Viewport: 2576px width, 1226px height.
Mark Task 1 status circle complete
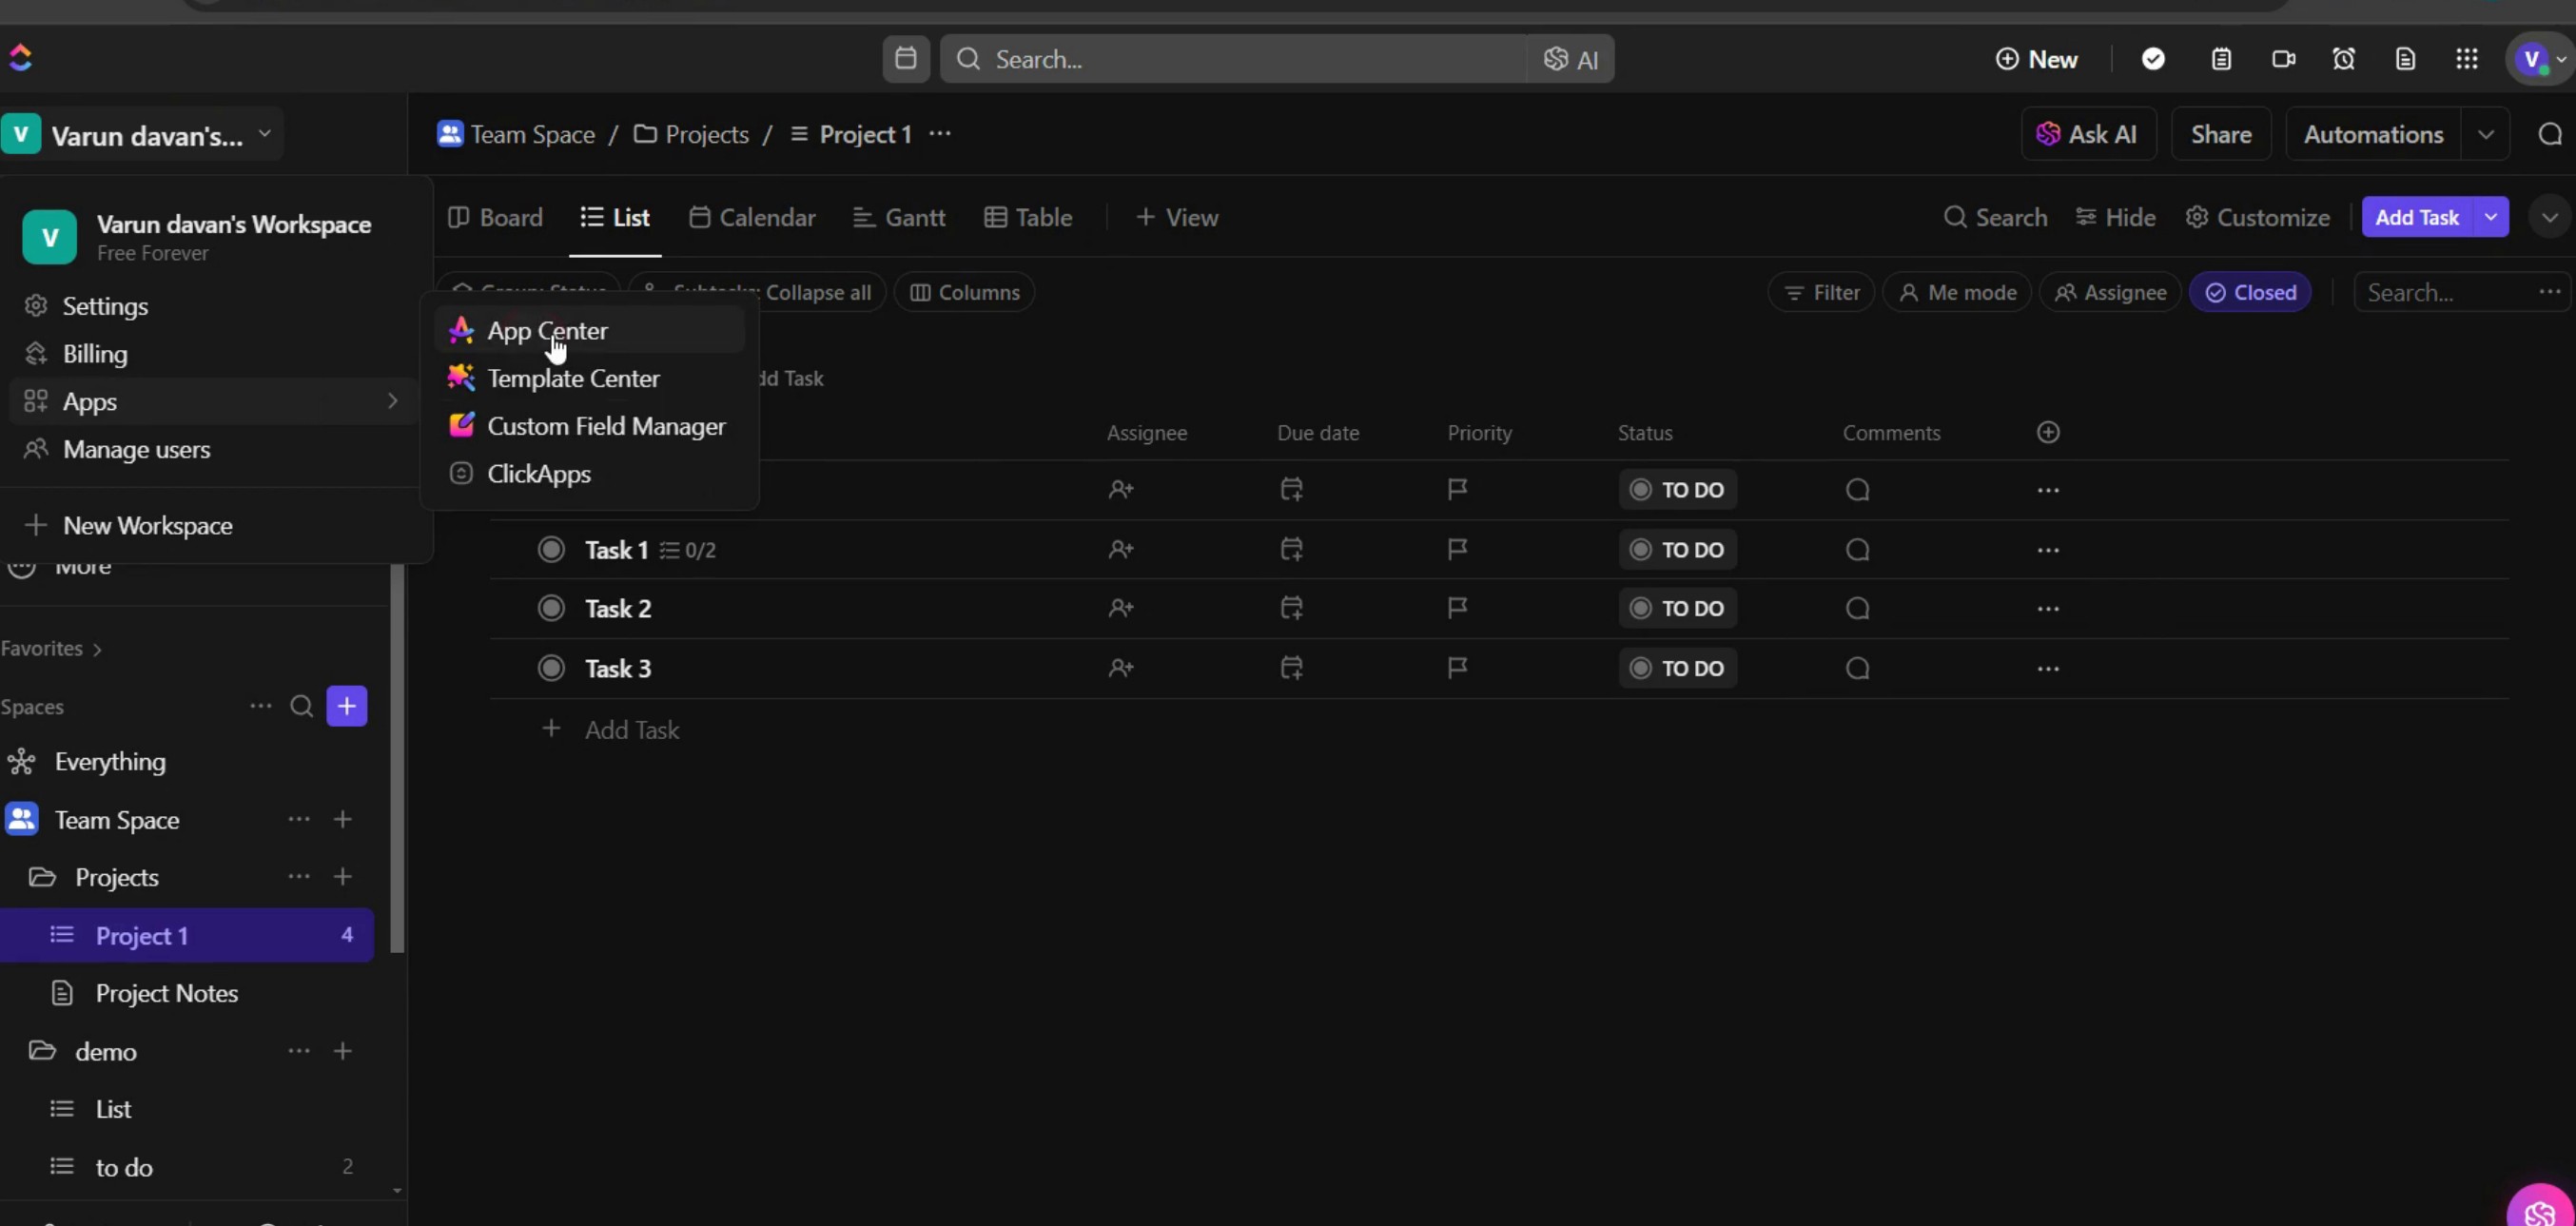[551, 549]
